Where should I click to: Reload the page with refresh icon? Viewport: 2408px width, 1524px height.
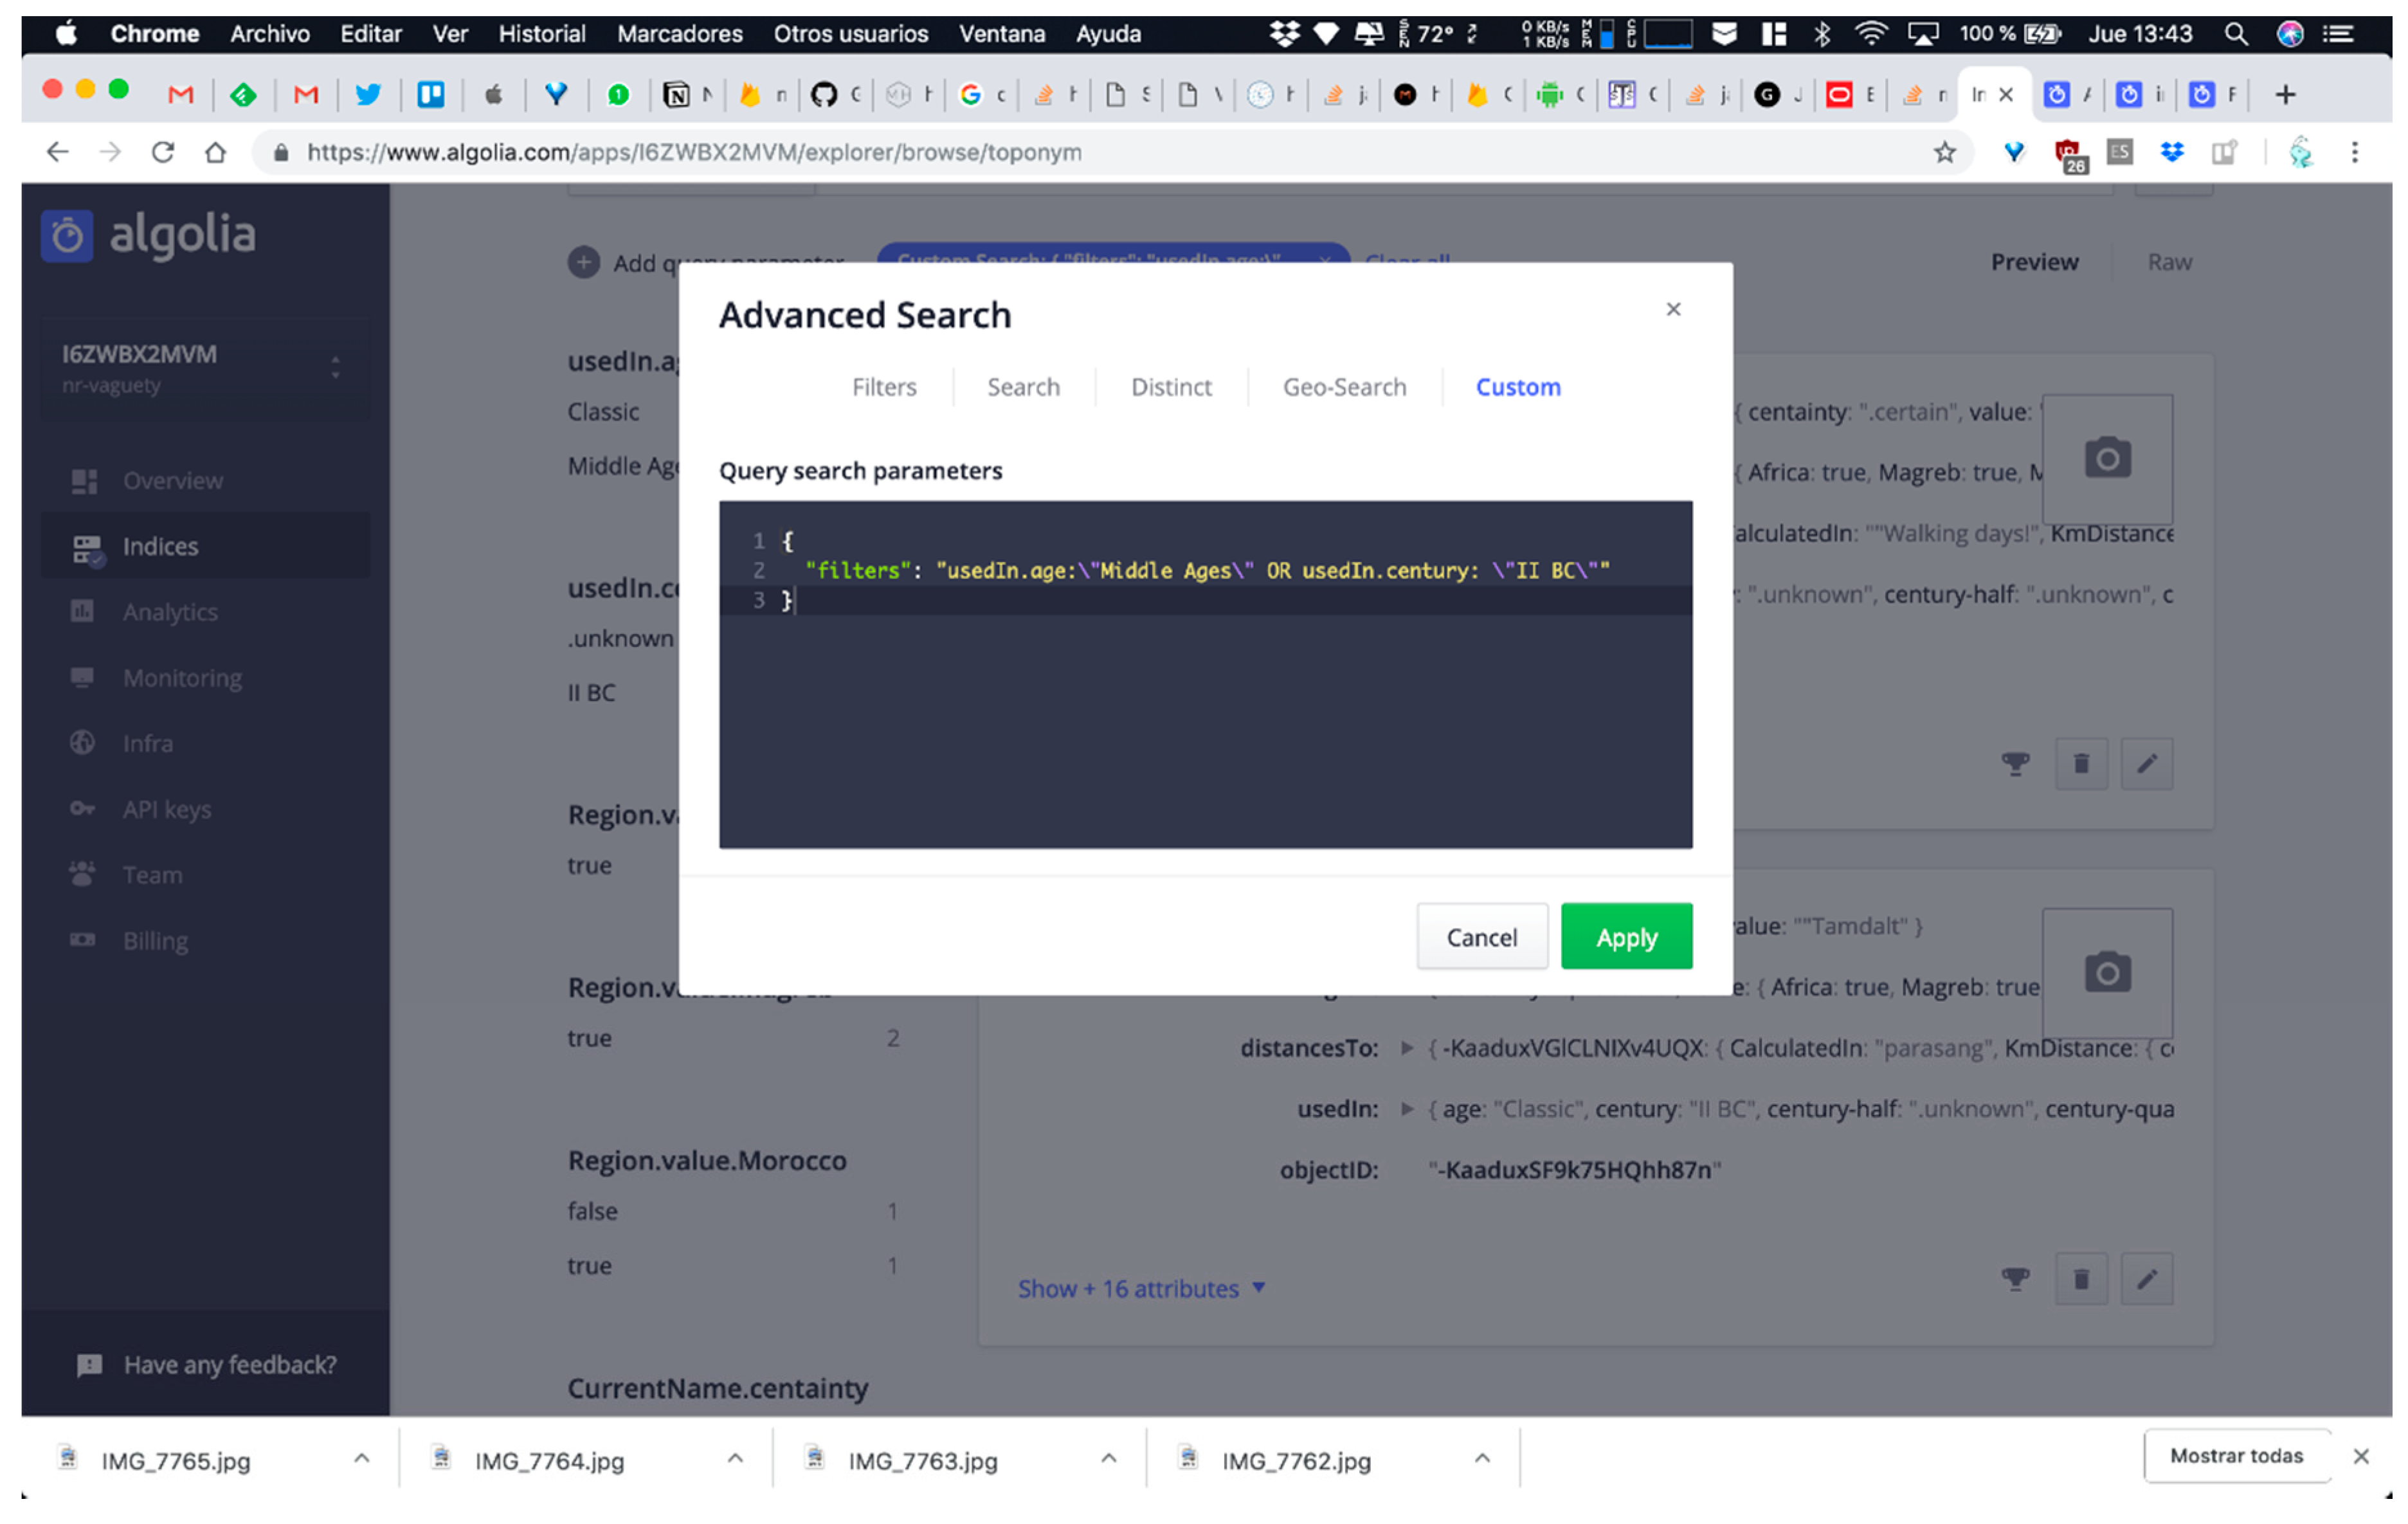point(163,152)
